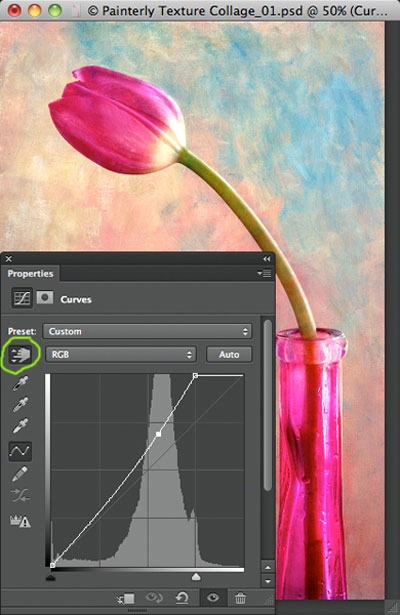
Task: Click the document icon in title bar
Action: (x=77, y=11)
